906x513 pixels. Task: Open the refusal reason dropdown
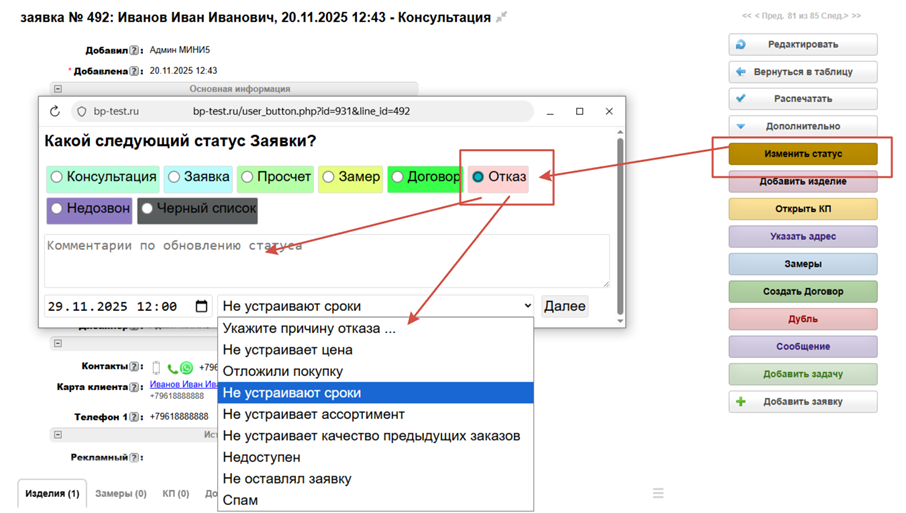[x=376, y=306]
